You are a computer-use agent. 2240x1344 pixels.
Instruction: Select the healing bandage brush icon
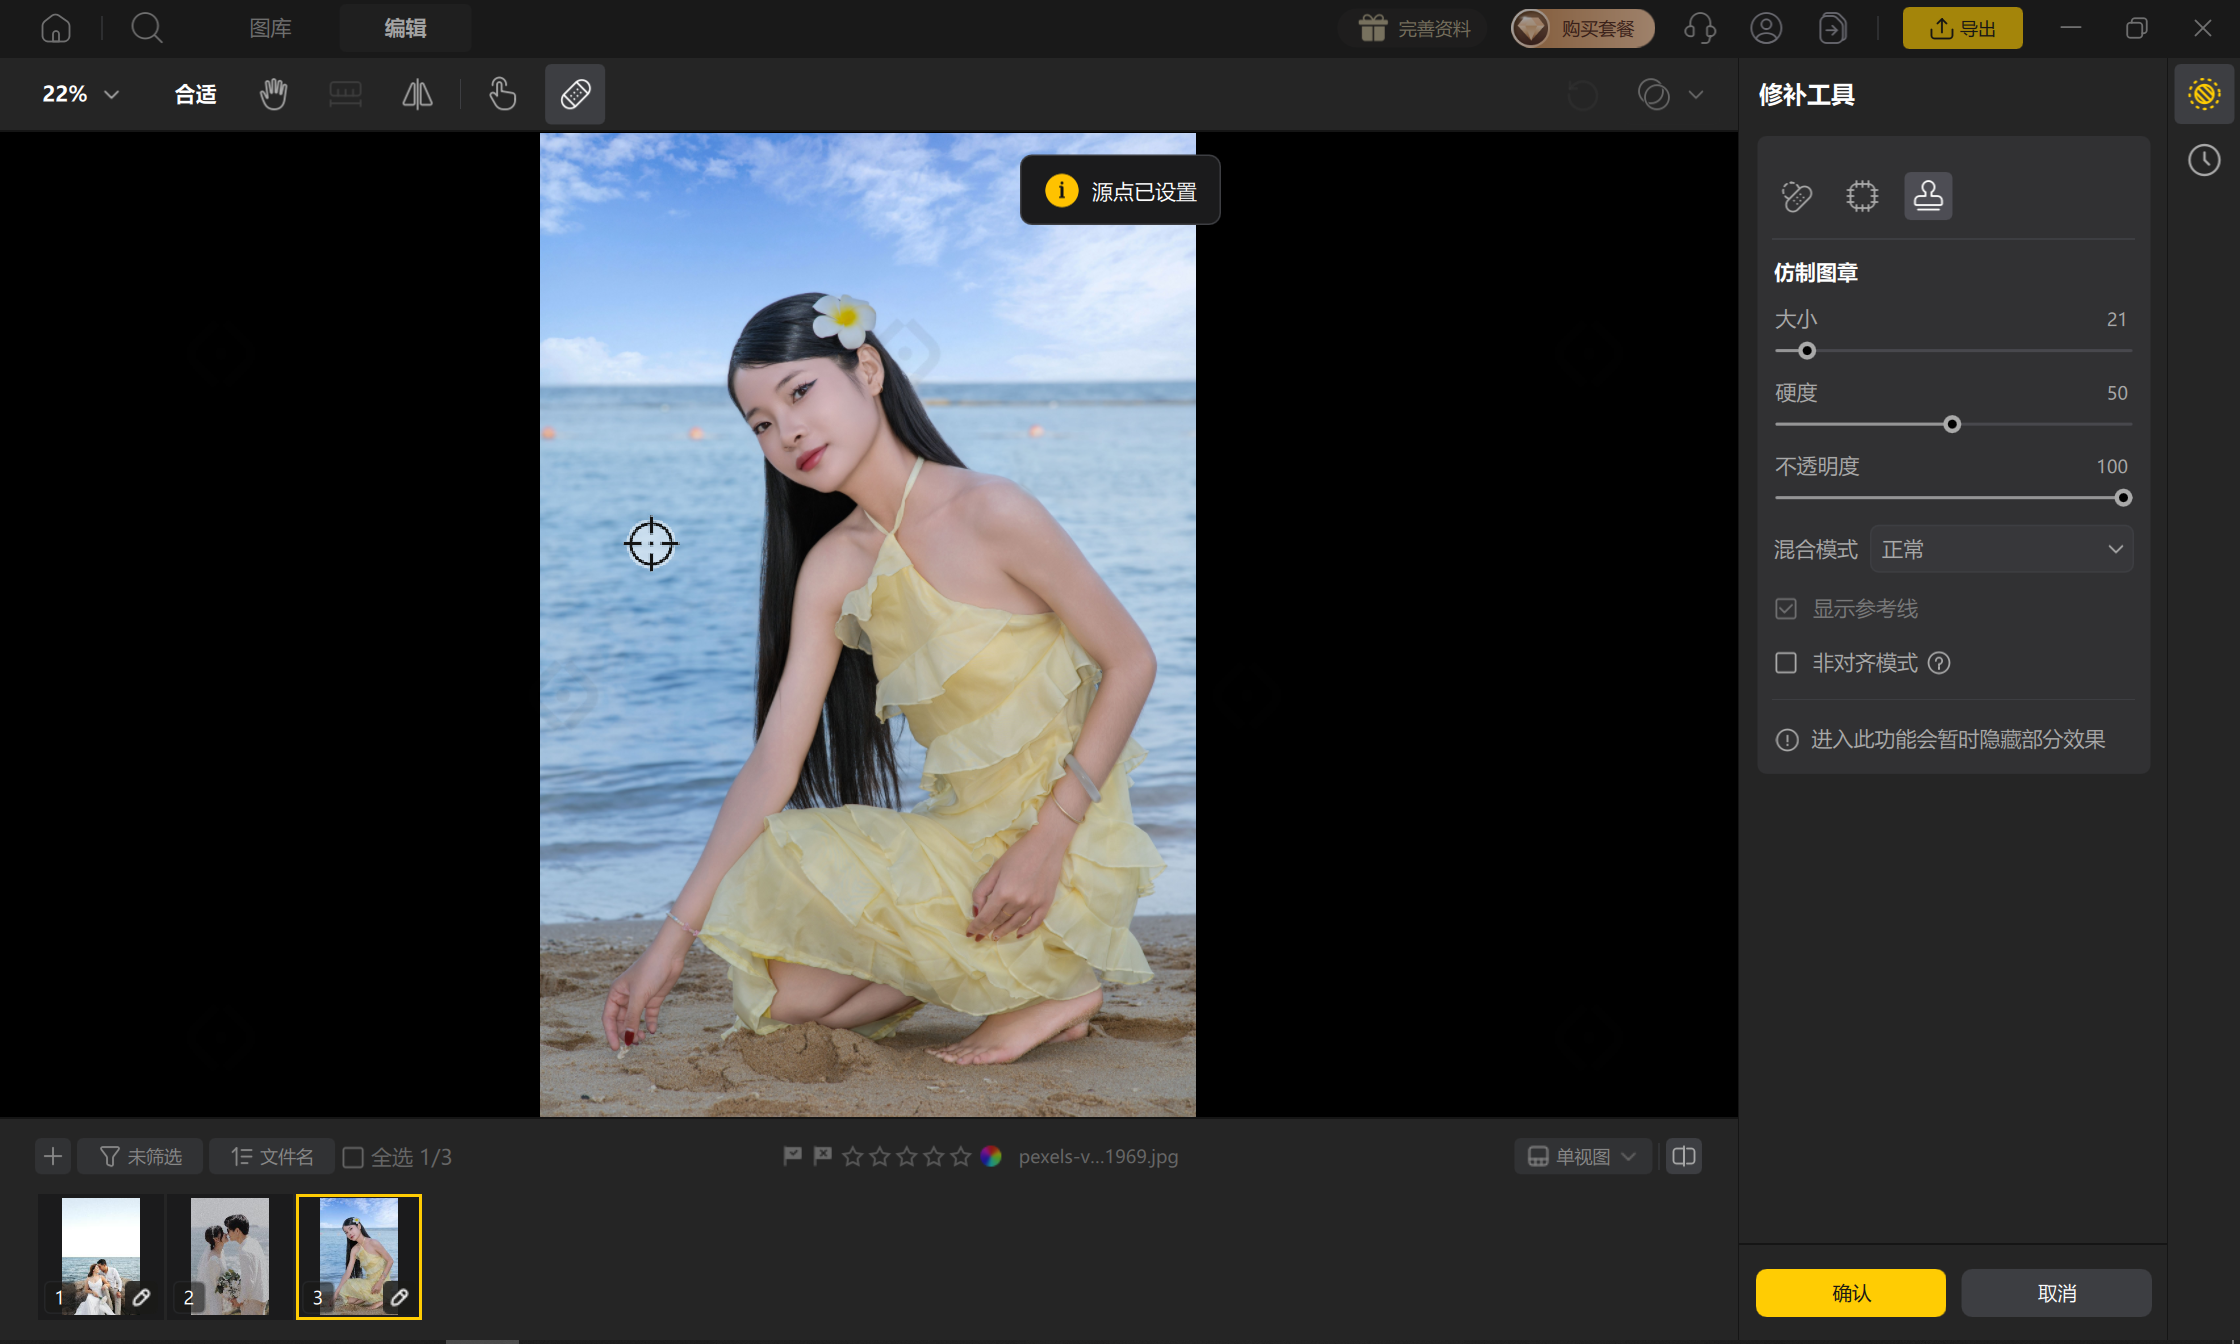point(1796,196)
